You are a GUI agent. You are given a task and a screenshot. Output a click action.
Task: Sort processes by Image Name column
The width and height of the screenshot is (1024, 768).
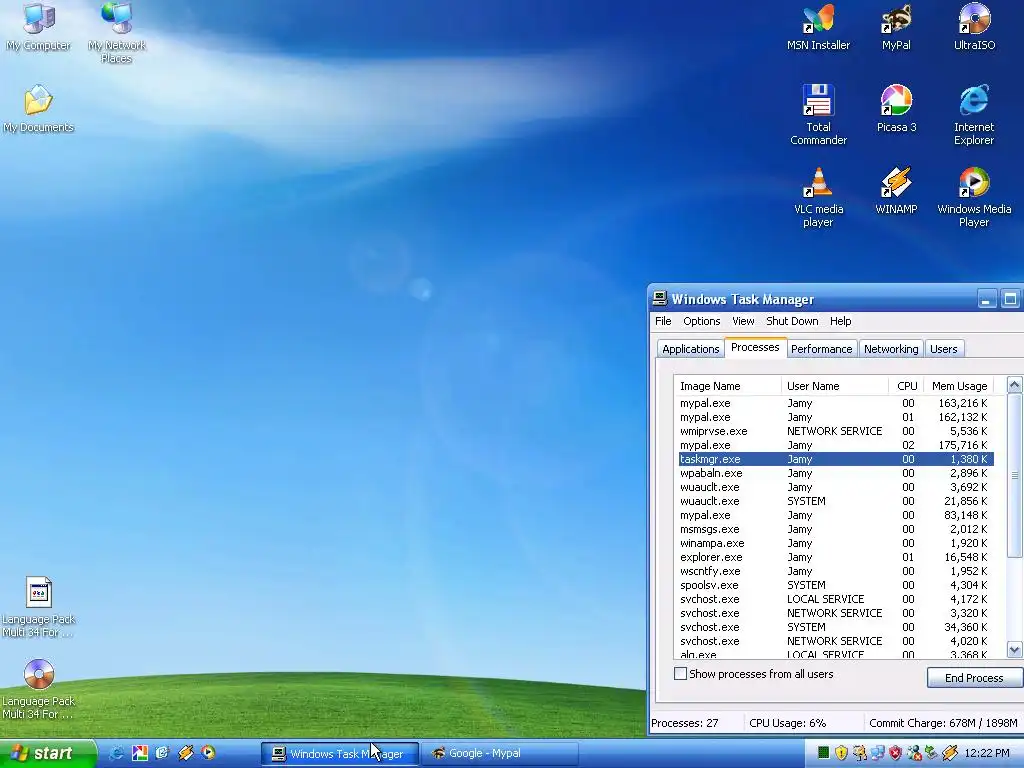(x=728, y=386)
